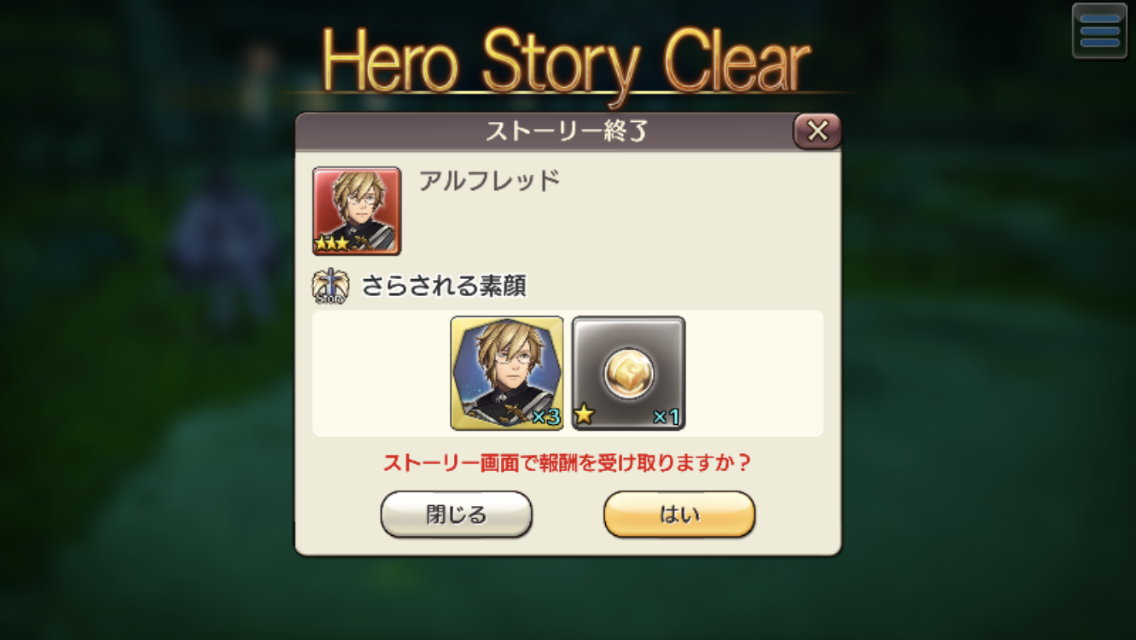The image size is (1136, 640).
Task: Click the ×3 quantity on hero shard
Action: coord(546,417)
